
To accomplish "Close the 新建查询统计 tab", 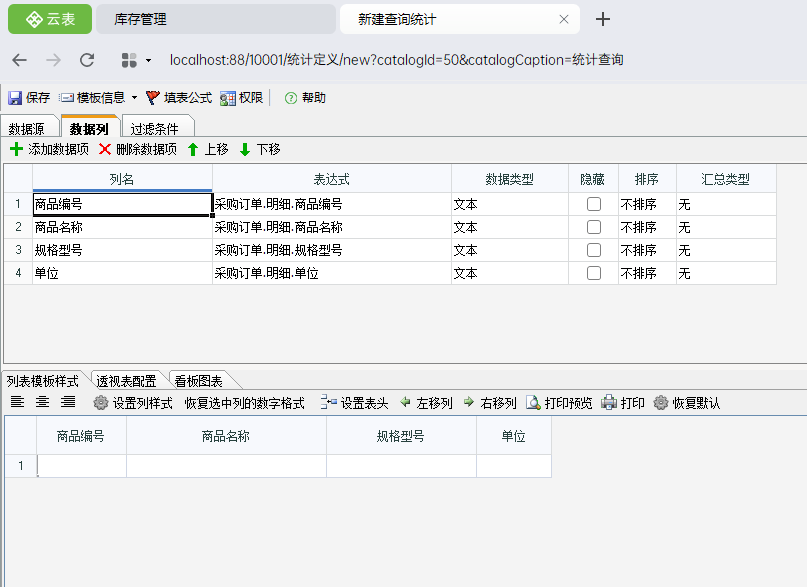I will pyautogui.click(x=564, y=19).
